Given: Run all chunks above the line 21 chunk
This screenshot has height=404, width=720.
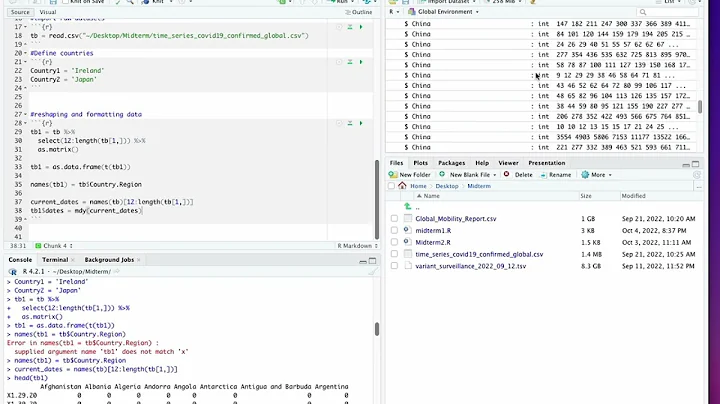Looking at the screenshot, I should click(x=350, y=62).
